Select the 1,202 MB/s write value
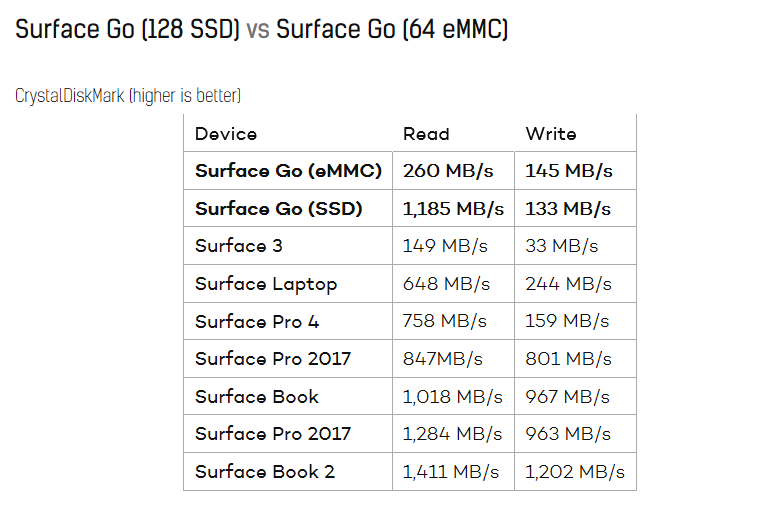This screenshot has height=511, width=757. pyautogui.click(x=575, y=472)
